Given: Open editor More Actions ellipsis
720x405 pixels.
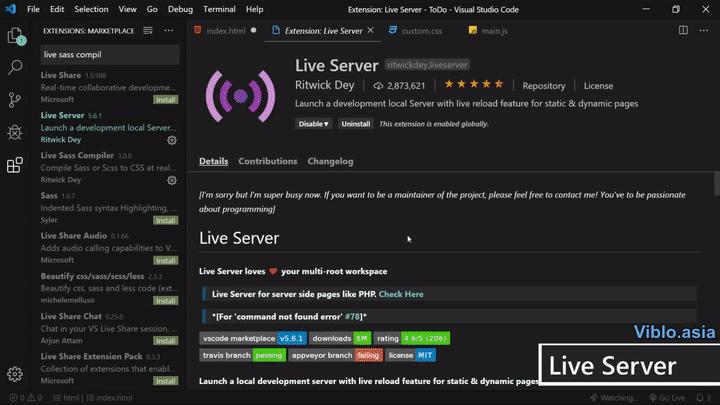Looking at the screenshot, I should (x=704, y=30).
